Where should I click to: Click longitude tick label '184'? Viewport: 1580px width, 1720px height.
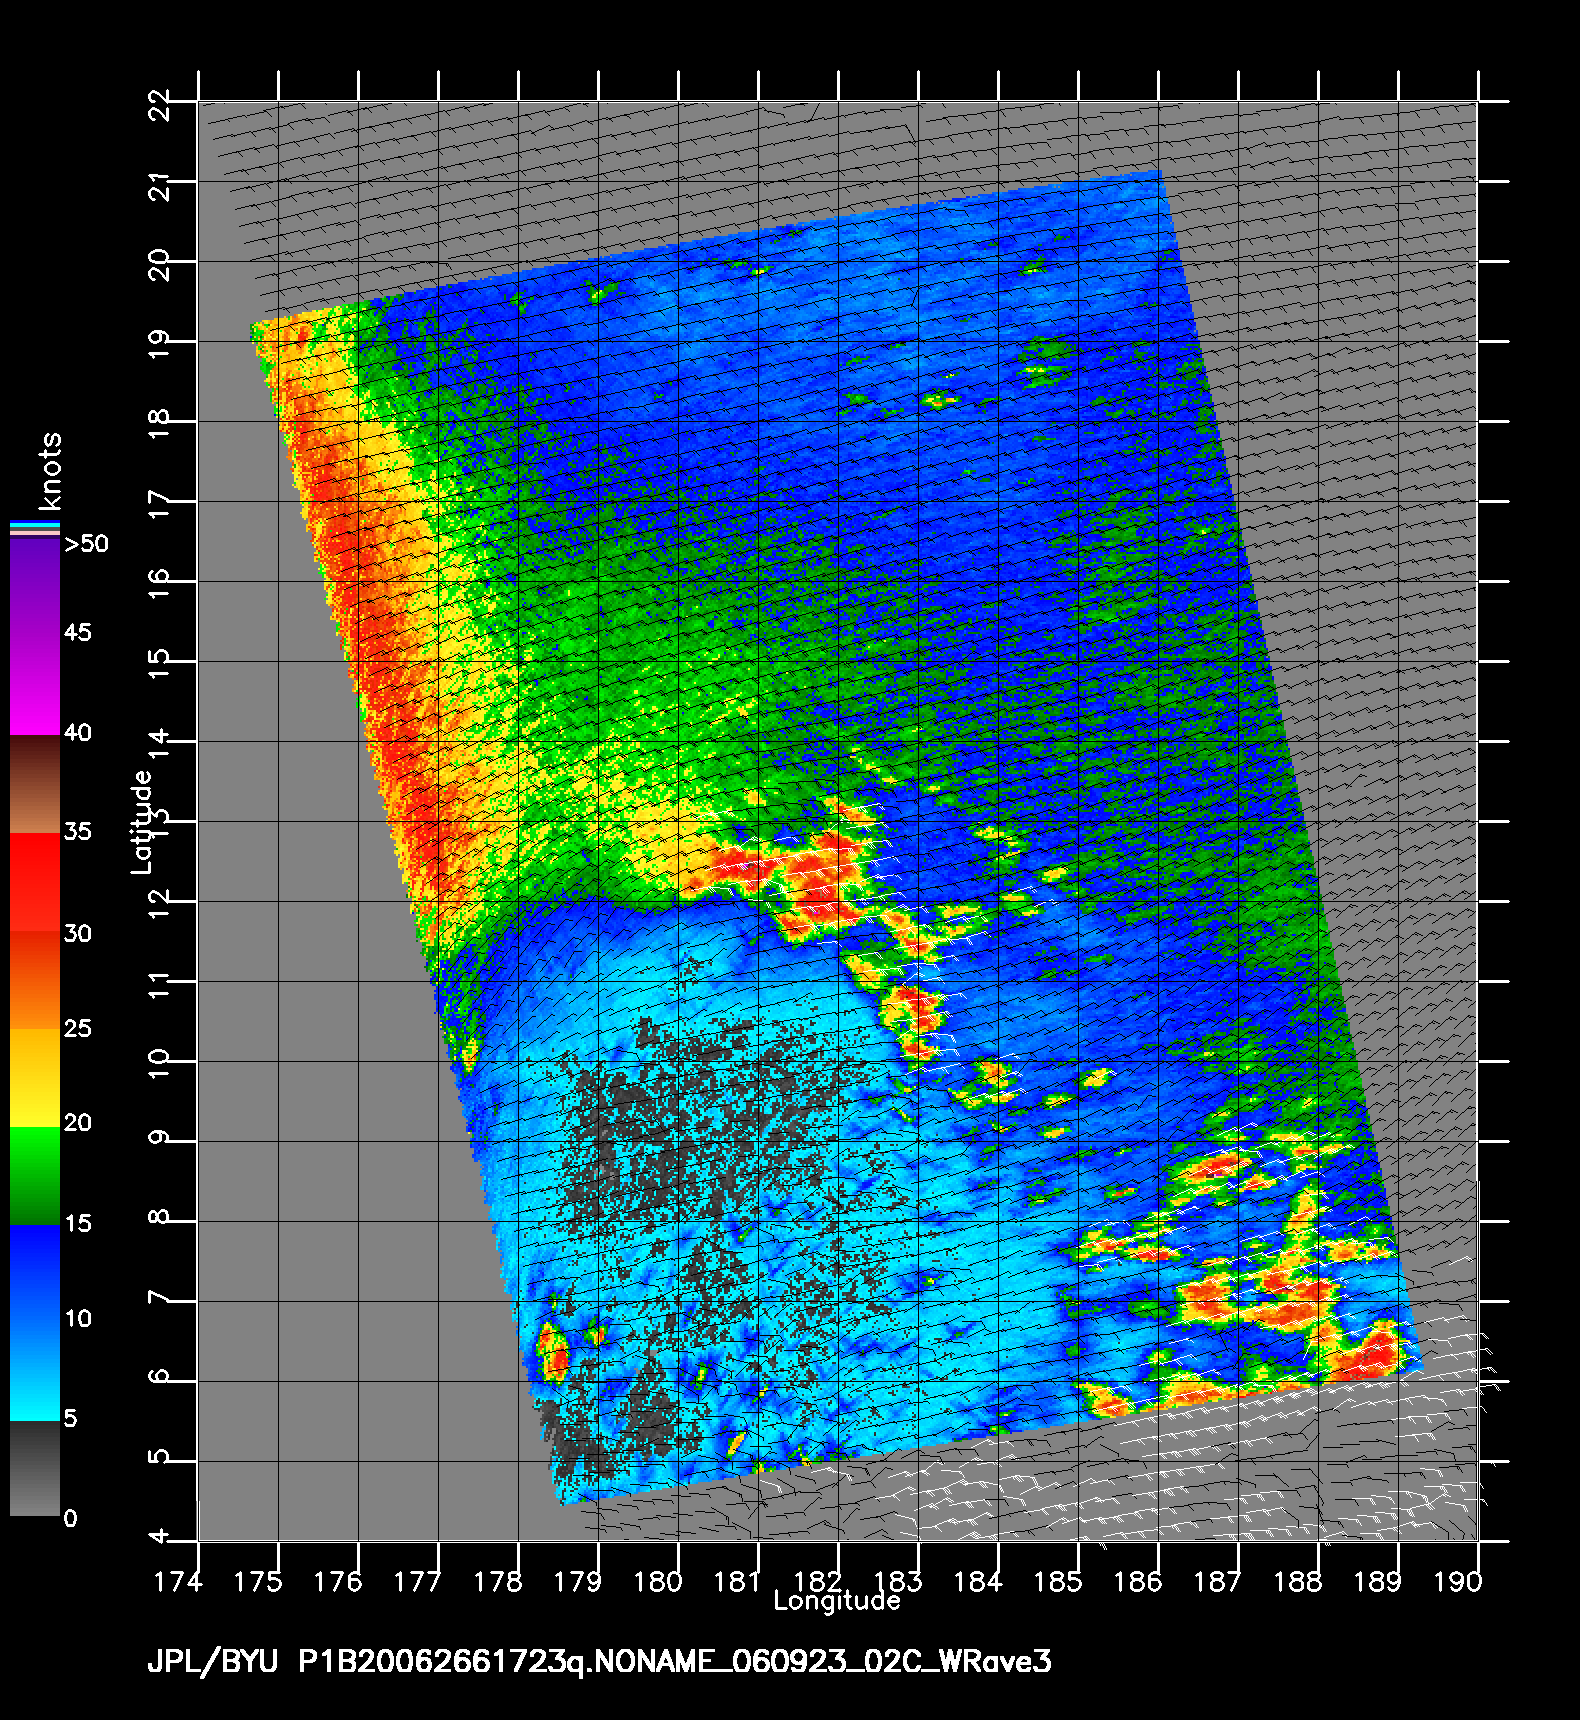coord(978,1581)
